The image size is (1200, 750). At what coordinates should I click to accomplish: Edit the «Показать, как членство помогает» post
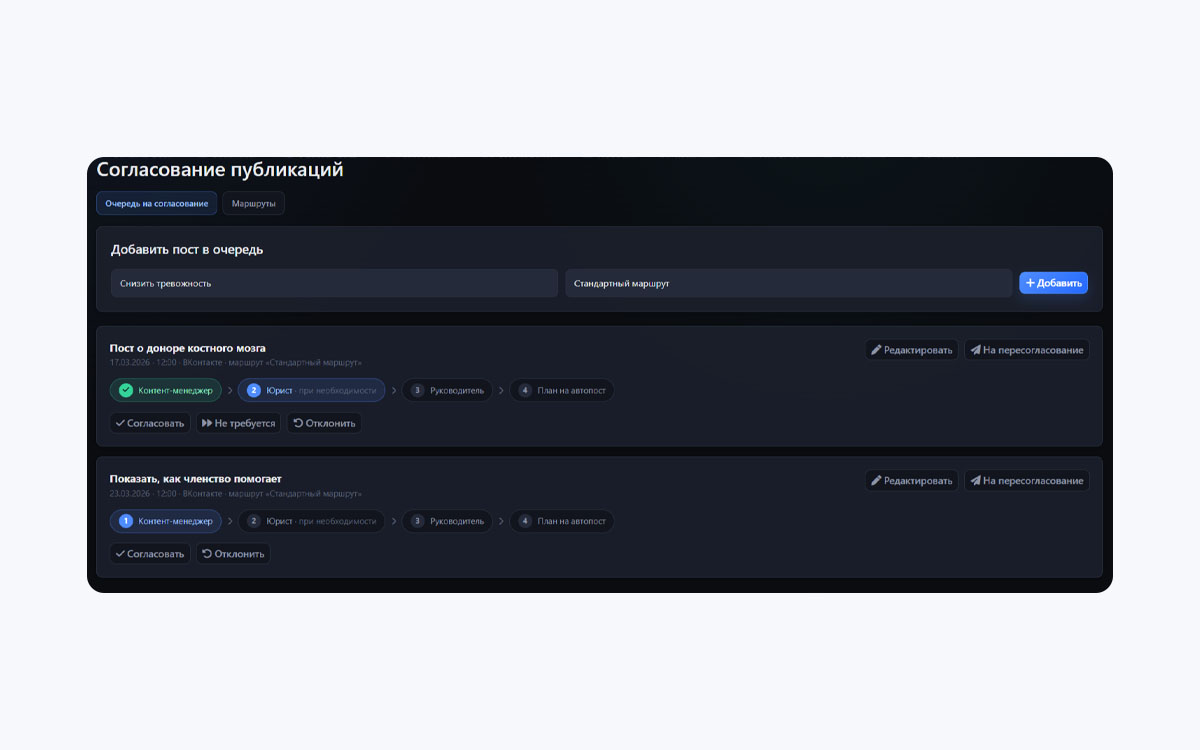tap(911, 480)
